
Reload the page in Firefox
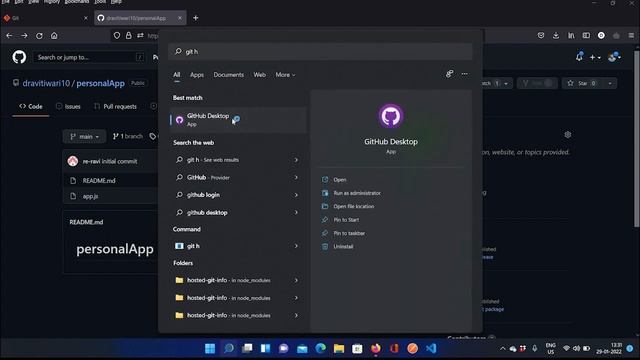tap(39, 36)
